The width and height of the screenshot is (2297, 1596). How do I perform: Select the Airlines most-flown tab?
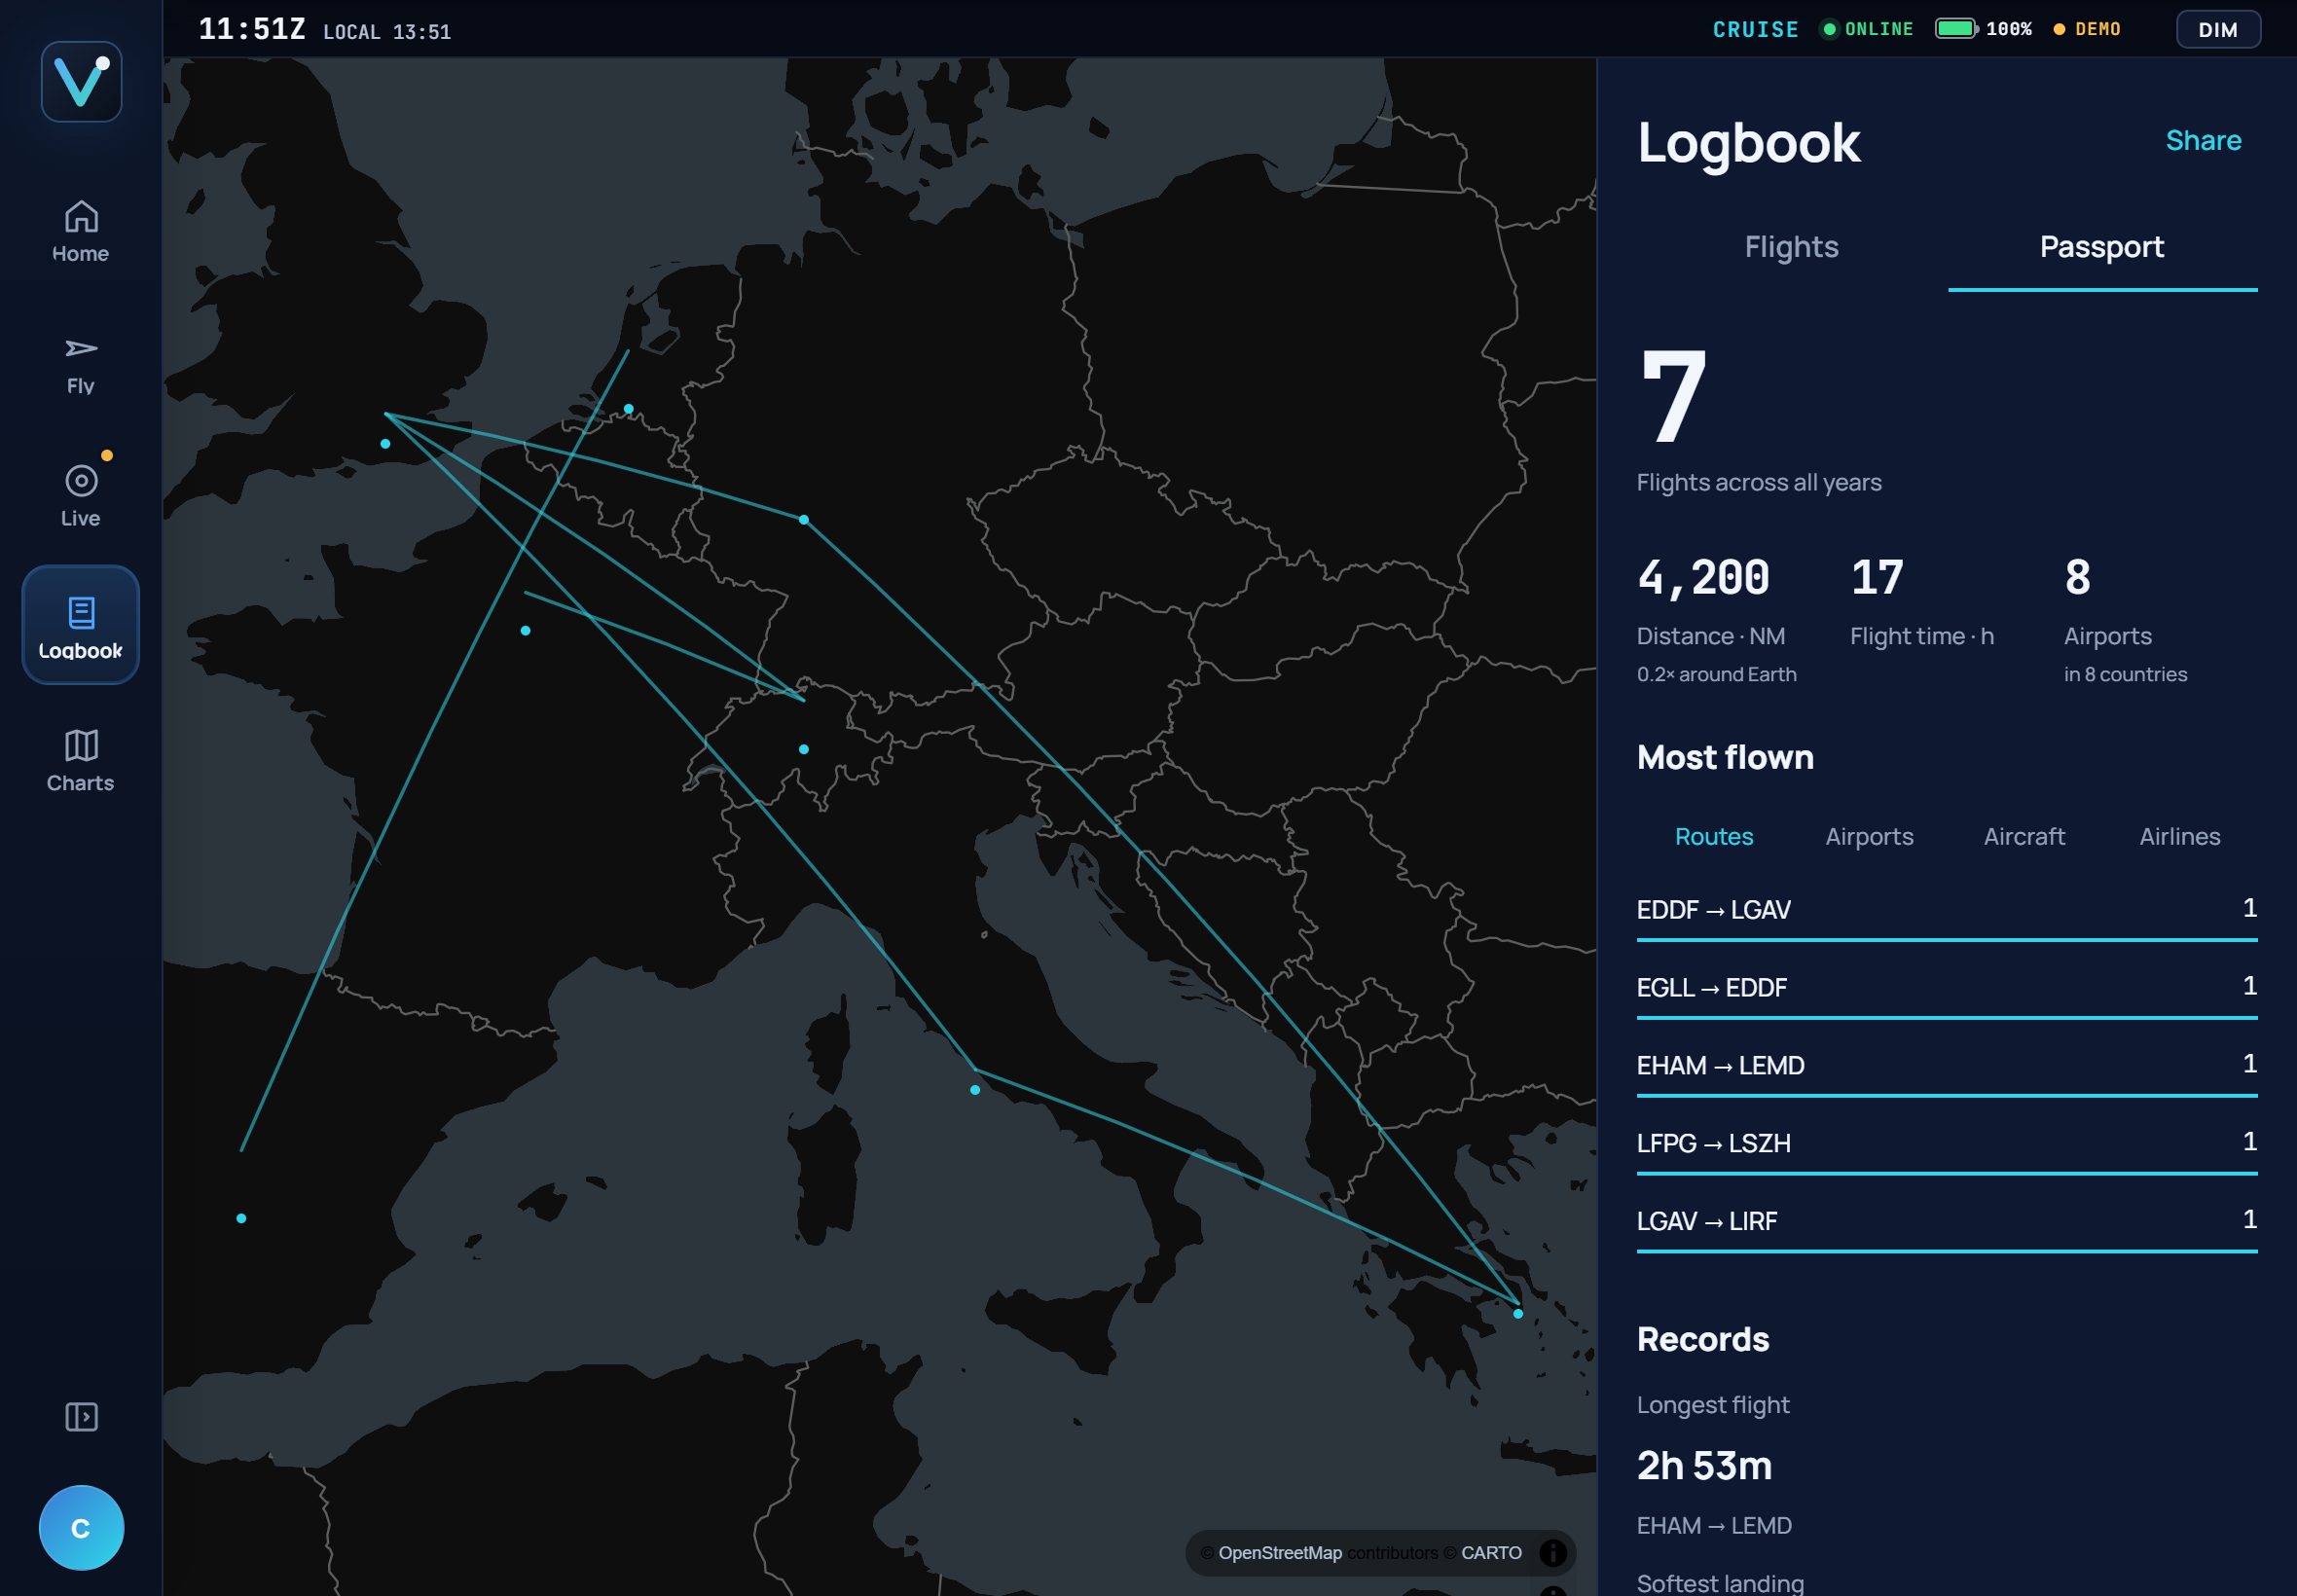coord(2179,836)
